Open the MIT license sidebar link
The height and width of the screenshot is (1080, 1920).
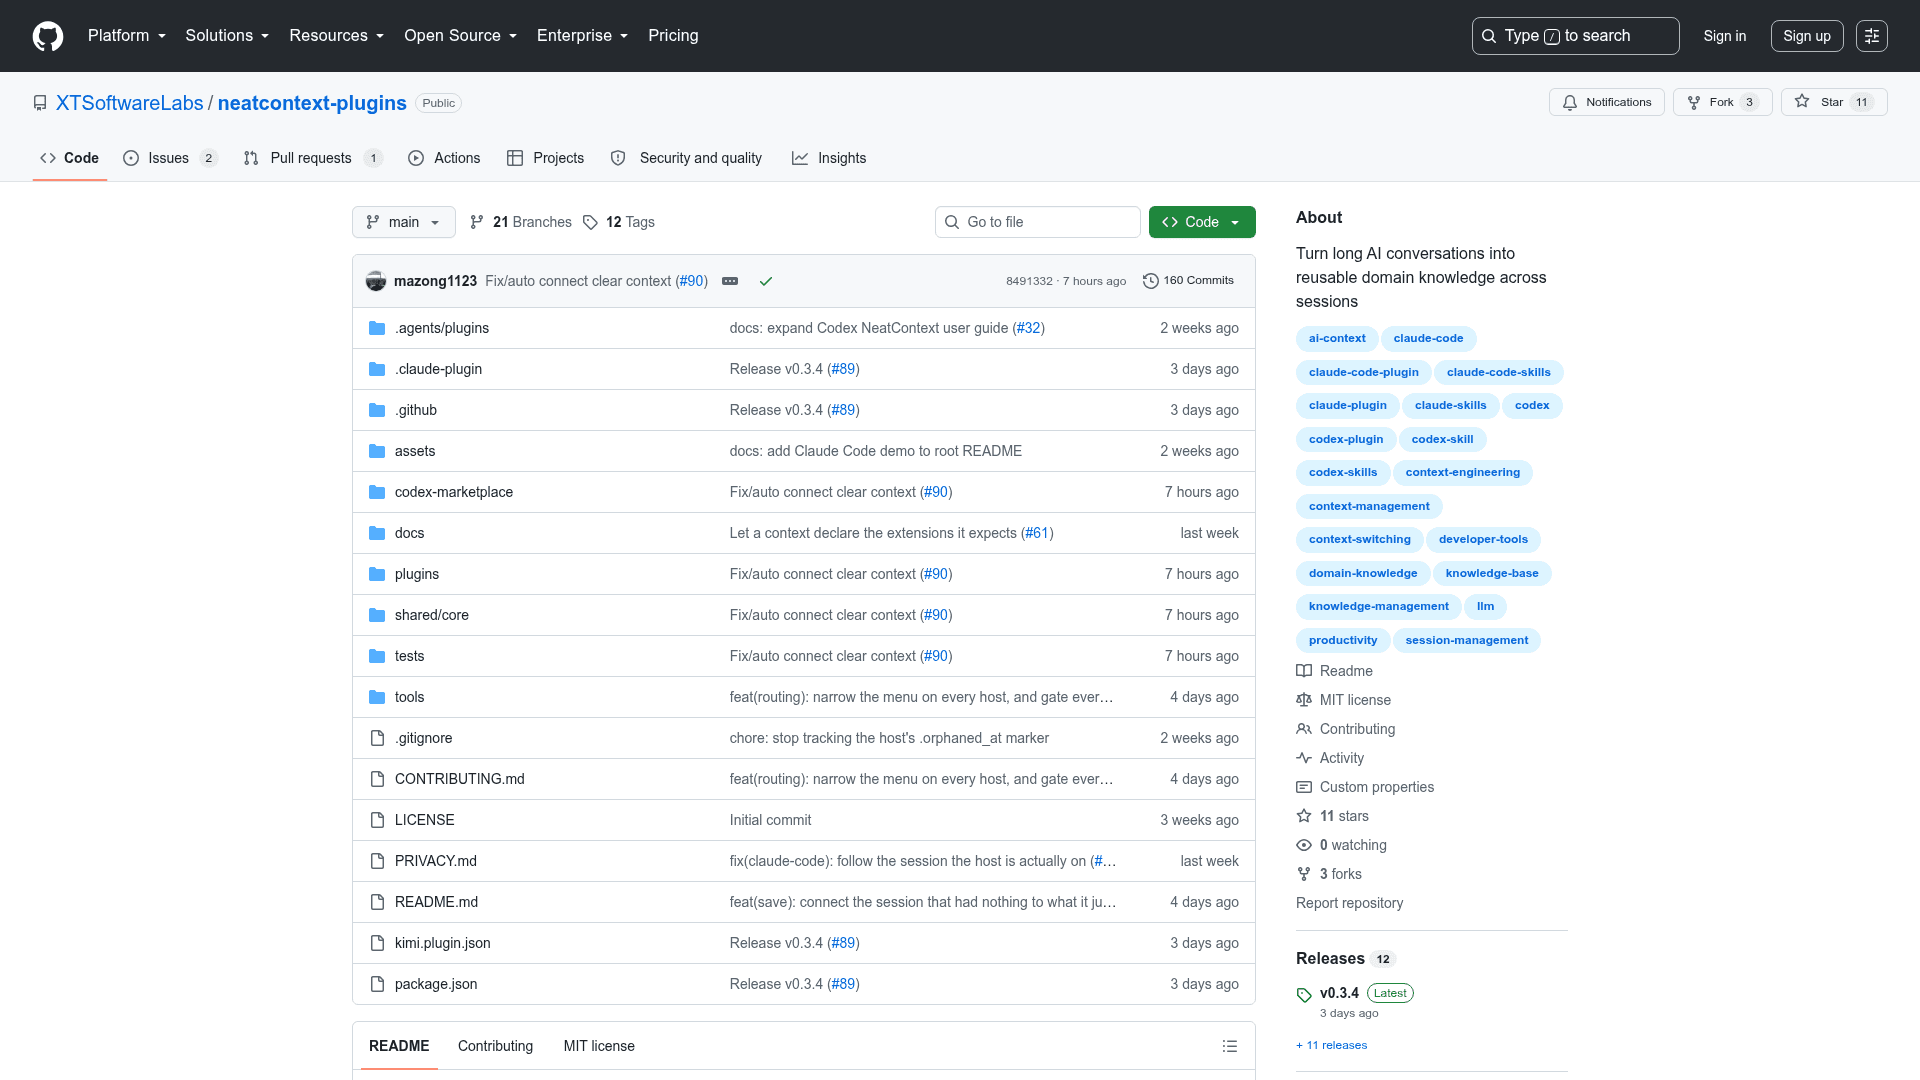pos(1344,700)
